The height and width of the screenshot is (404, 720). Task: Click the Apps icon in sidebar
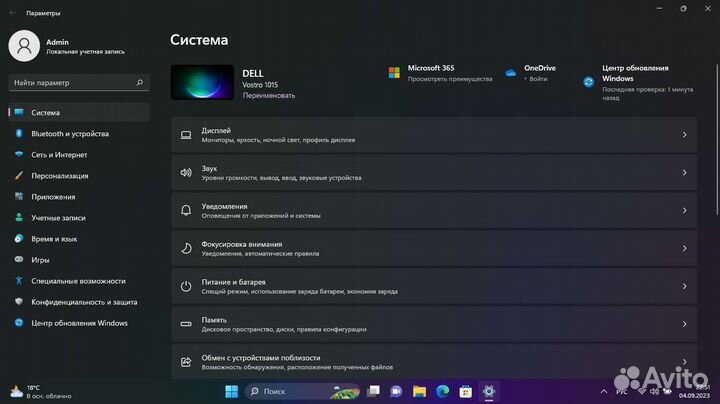click(19, 196)
